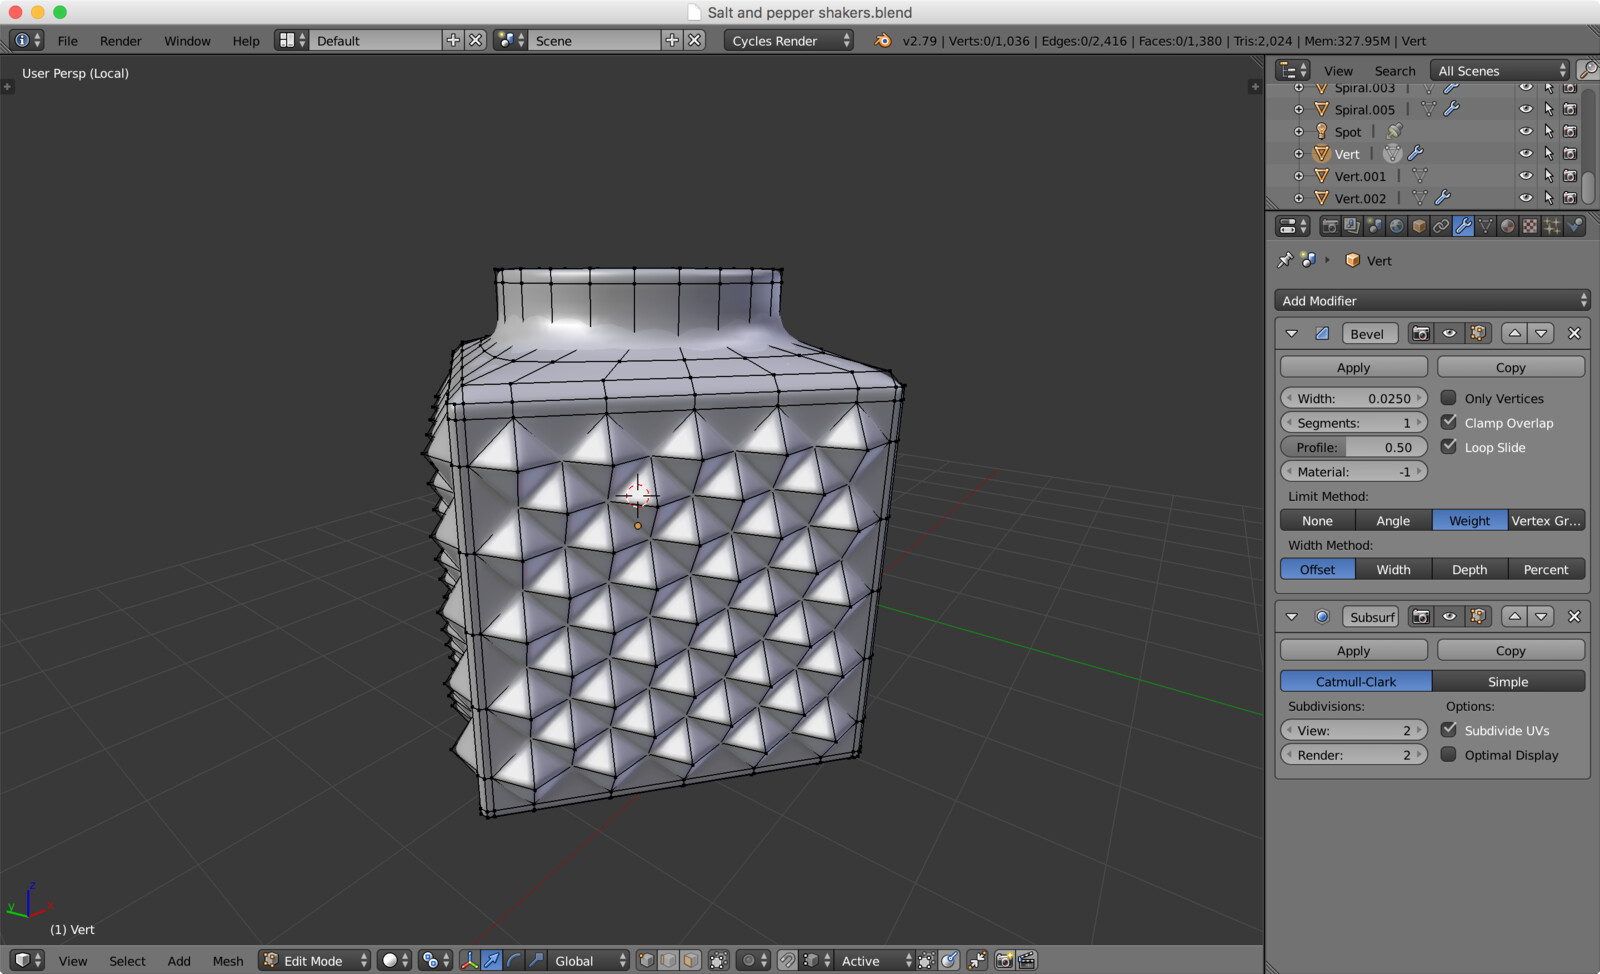Open the Particles properties tab icon
Image resolution: width=1600 pixels, height=974 pixels.
point(1552,226)
